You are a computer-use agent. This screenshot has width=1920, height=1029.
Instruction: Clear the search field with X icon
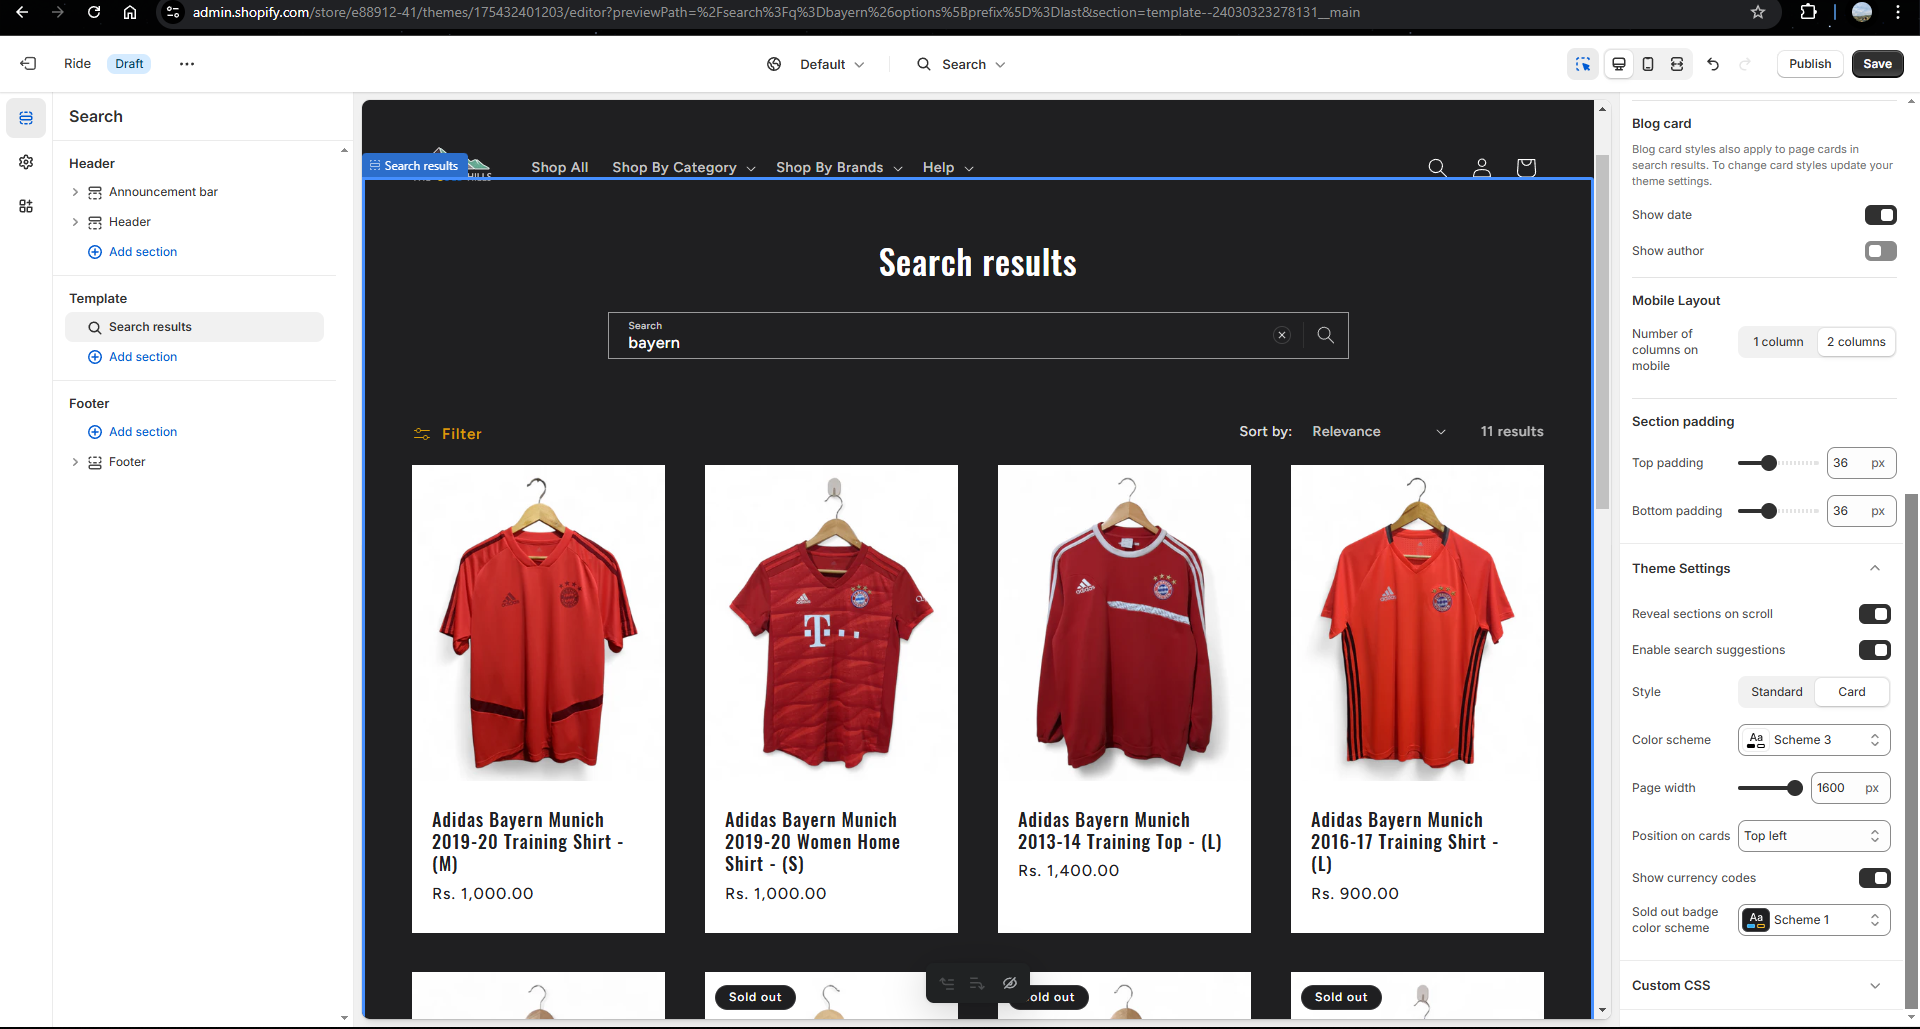point(1282,336)
